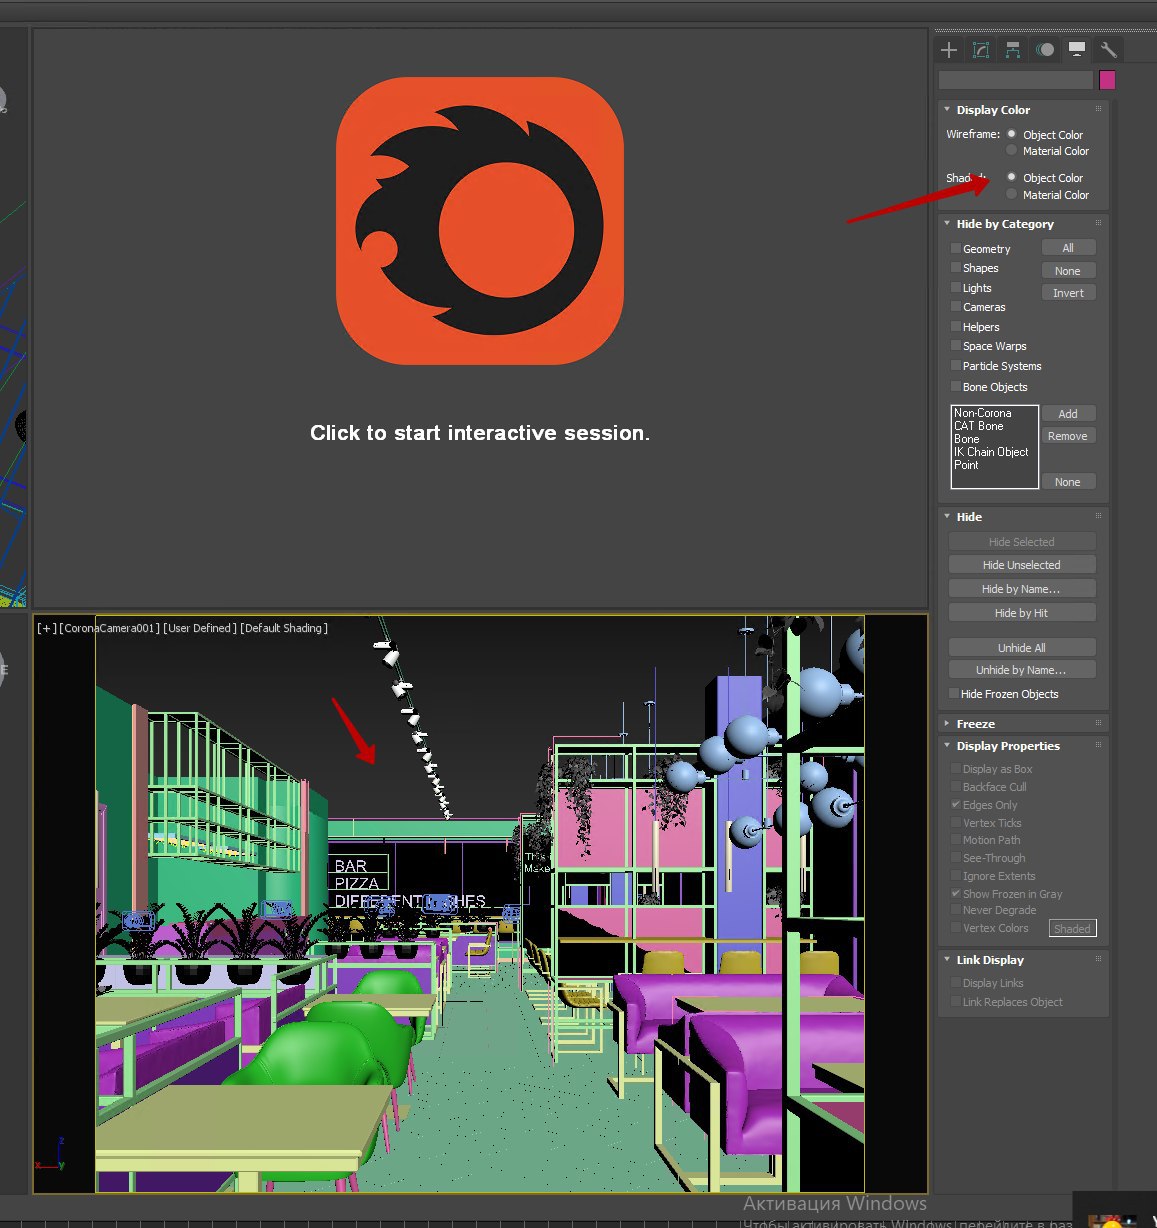The image size is (1157, 1228).
Task: Click the None button beside Shapes
Action: tap(1068, 271)
